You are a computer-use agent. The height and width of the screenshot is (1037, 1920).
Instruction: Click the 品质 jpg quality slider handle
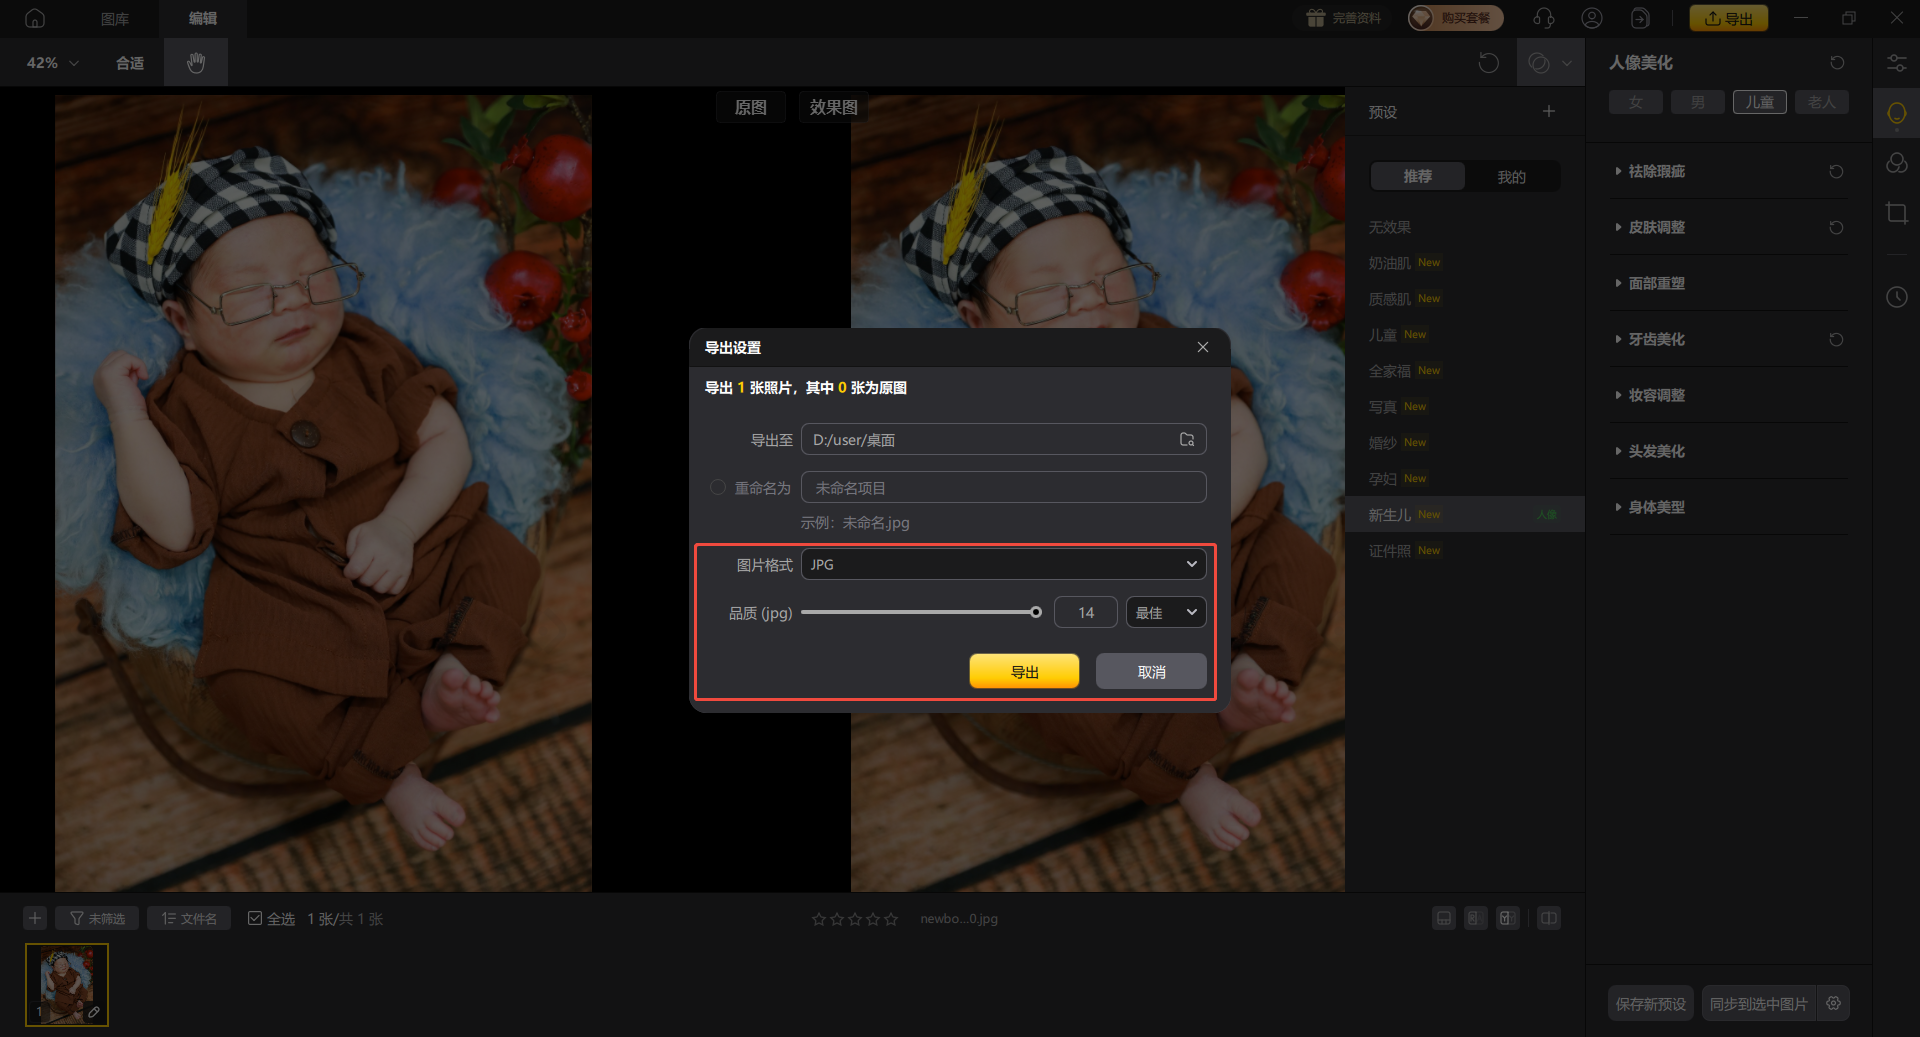[x=1036, y=612]
